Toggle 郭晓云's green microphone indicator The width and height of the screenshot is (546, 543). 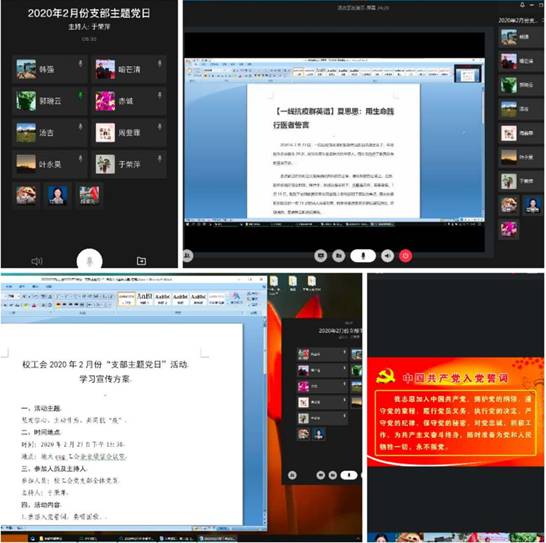(80, 95)
